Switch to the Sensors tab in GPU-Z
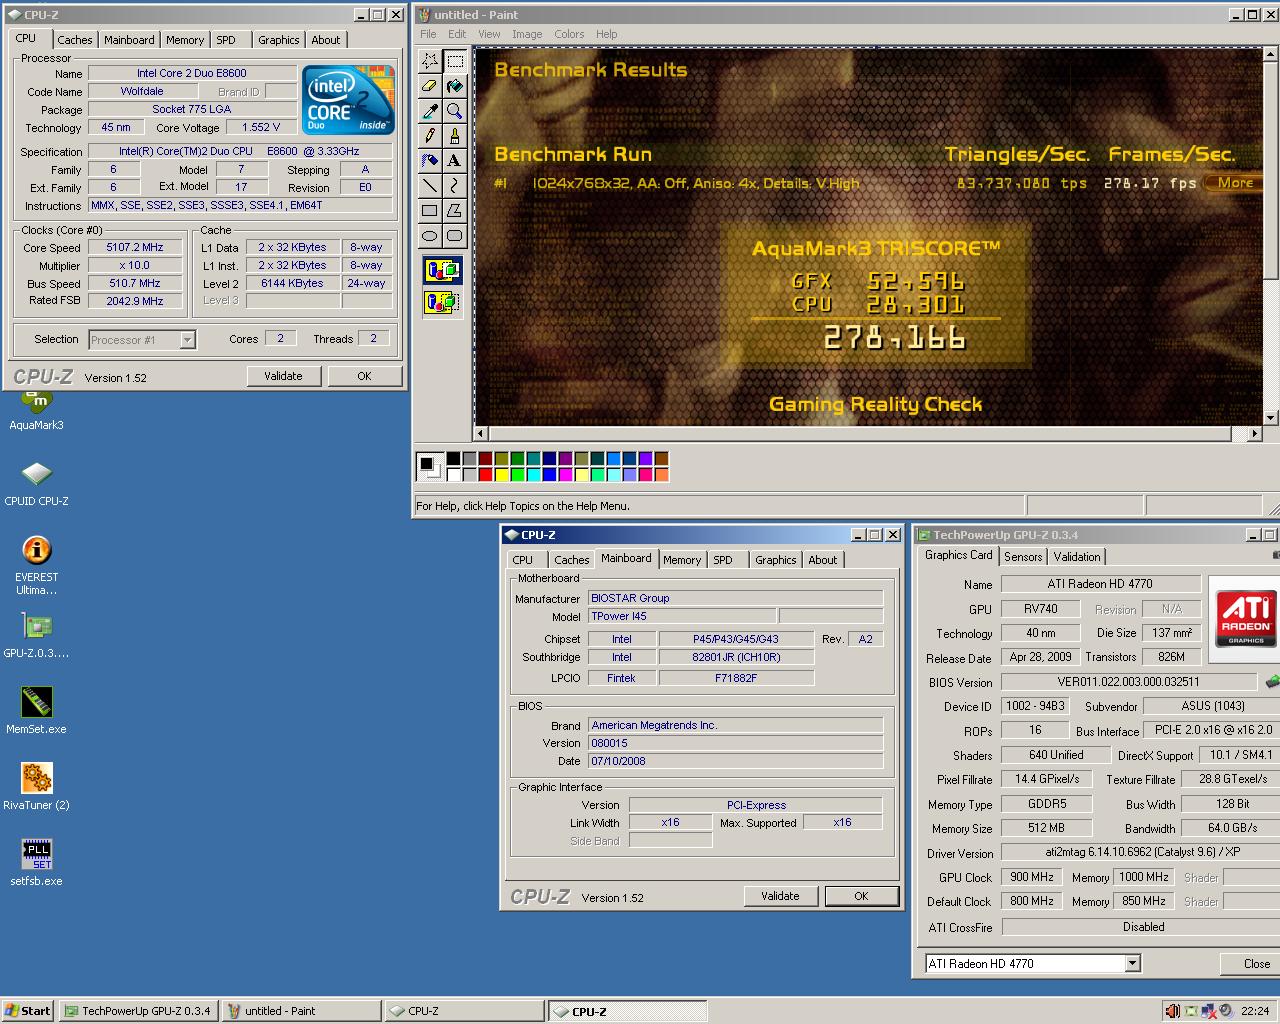 click(x=1023, y=557)
